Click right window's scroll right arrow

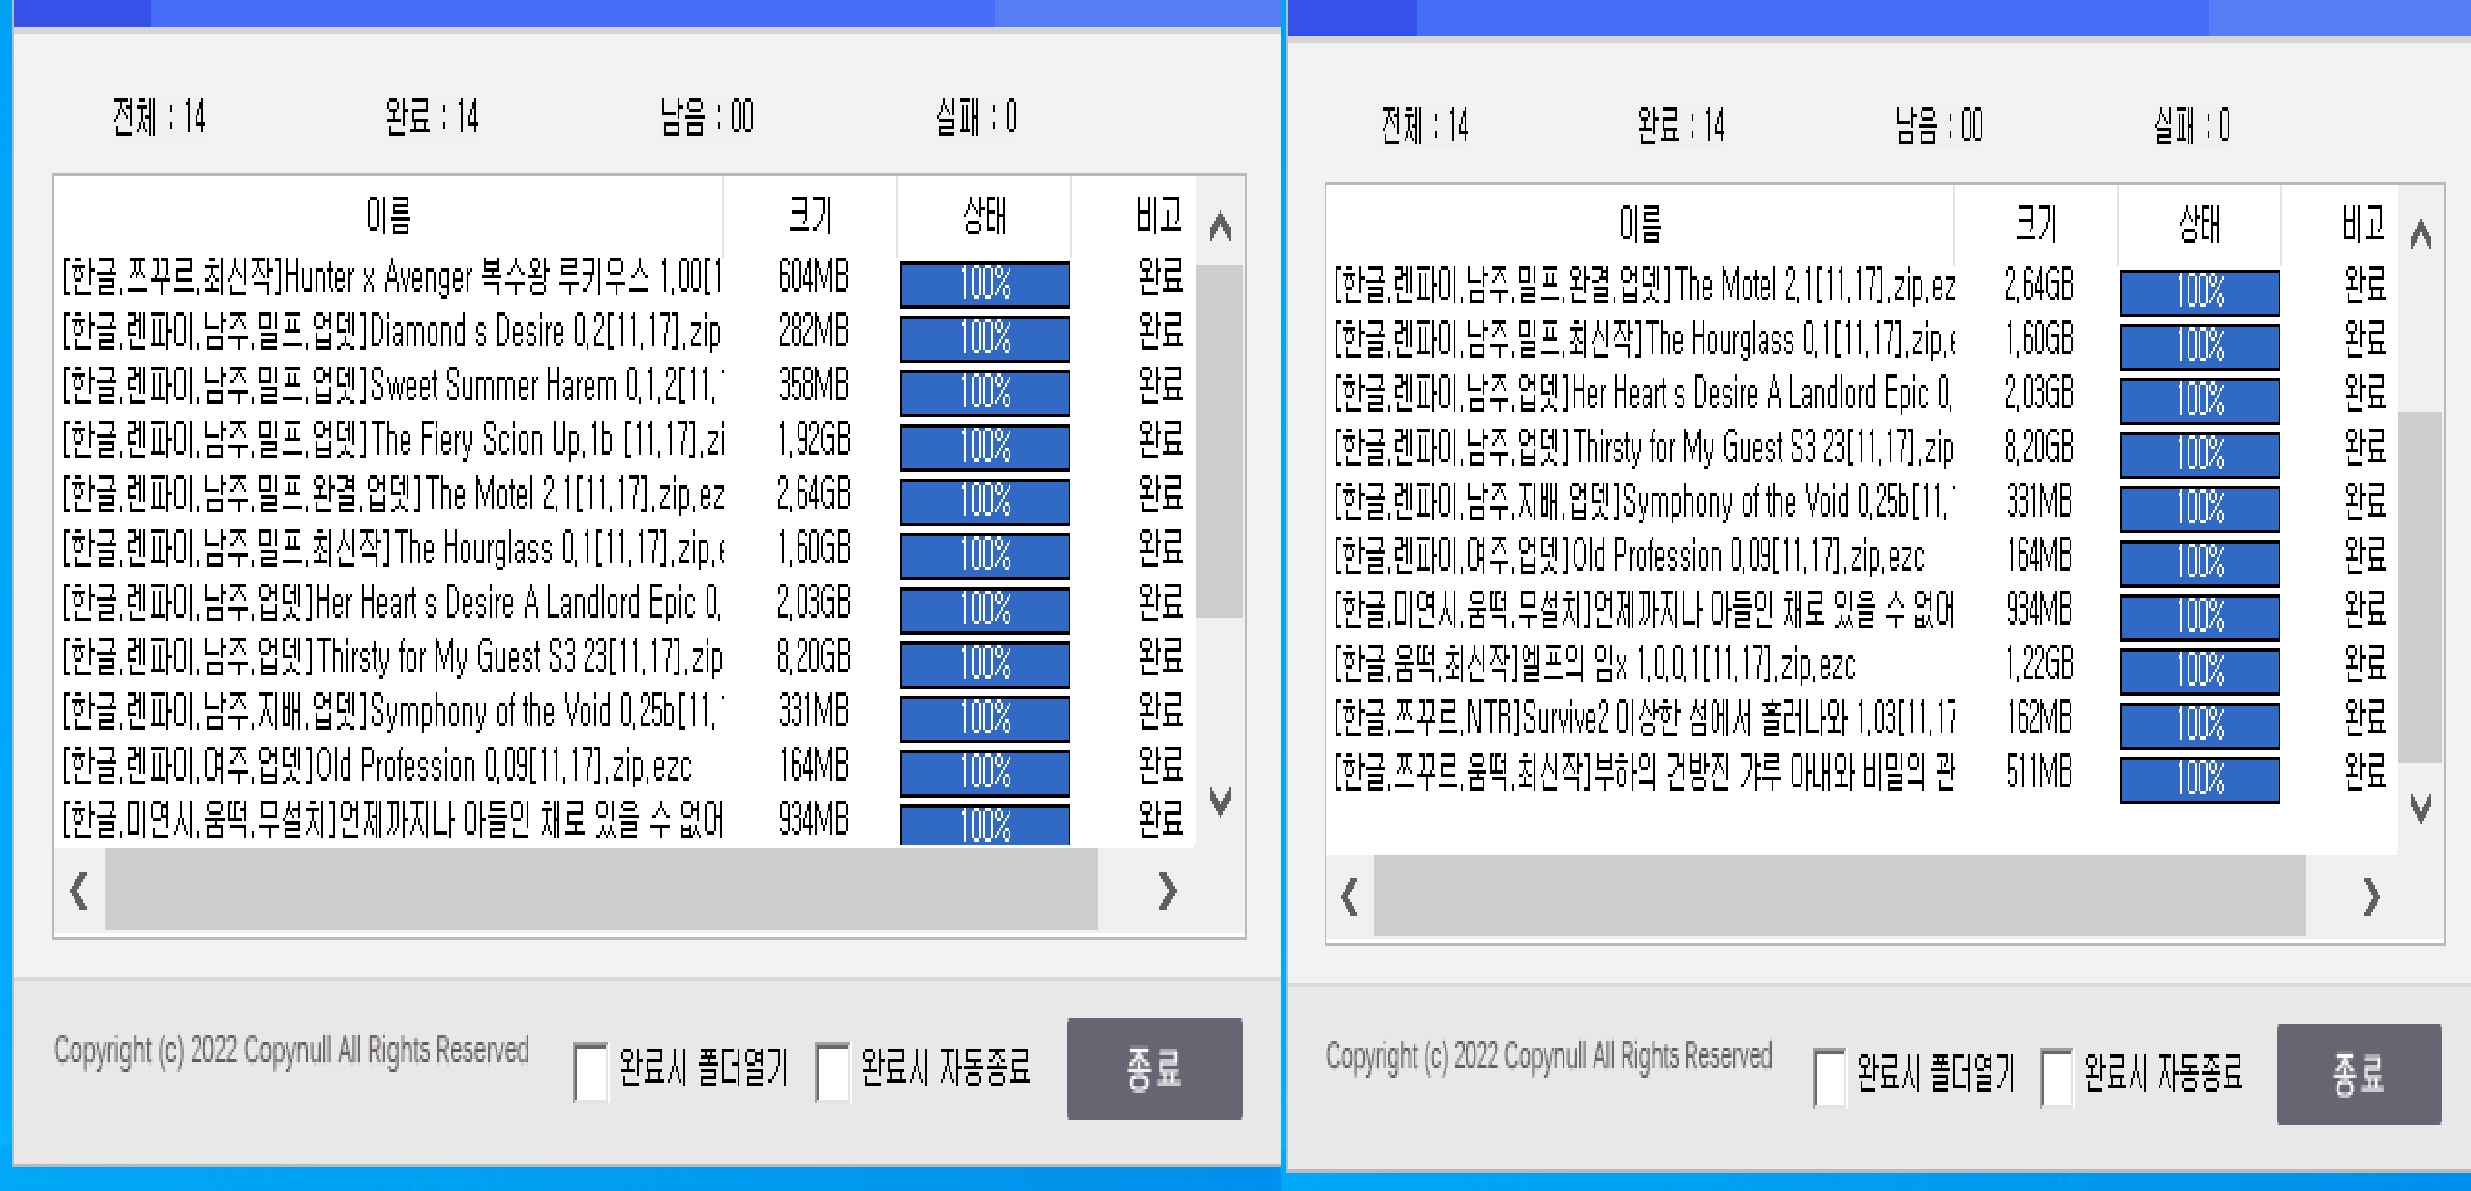point(2371,897)
